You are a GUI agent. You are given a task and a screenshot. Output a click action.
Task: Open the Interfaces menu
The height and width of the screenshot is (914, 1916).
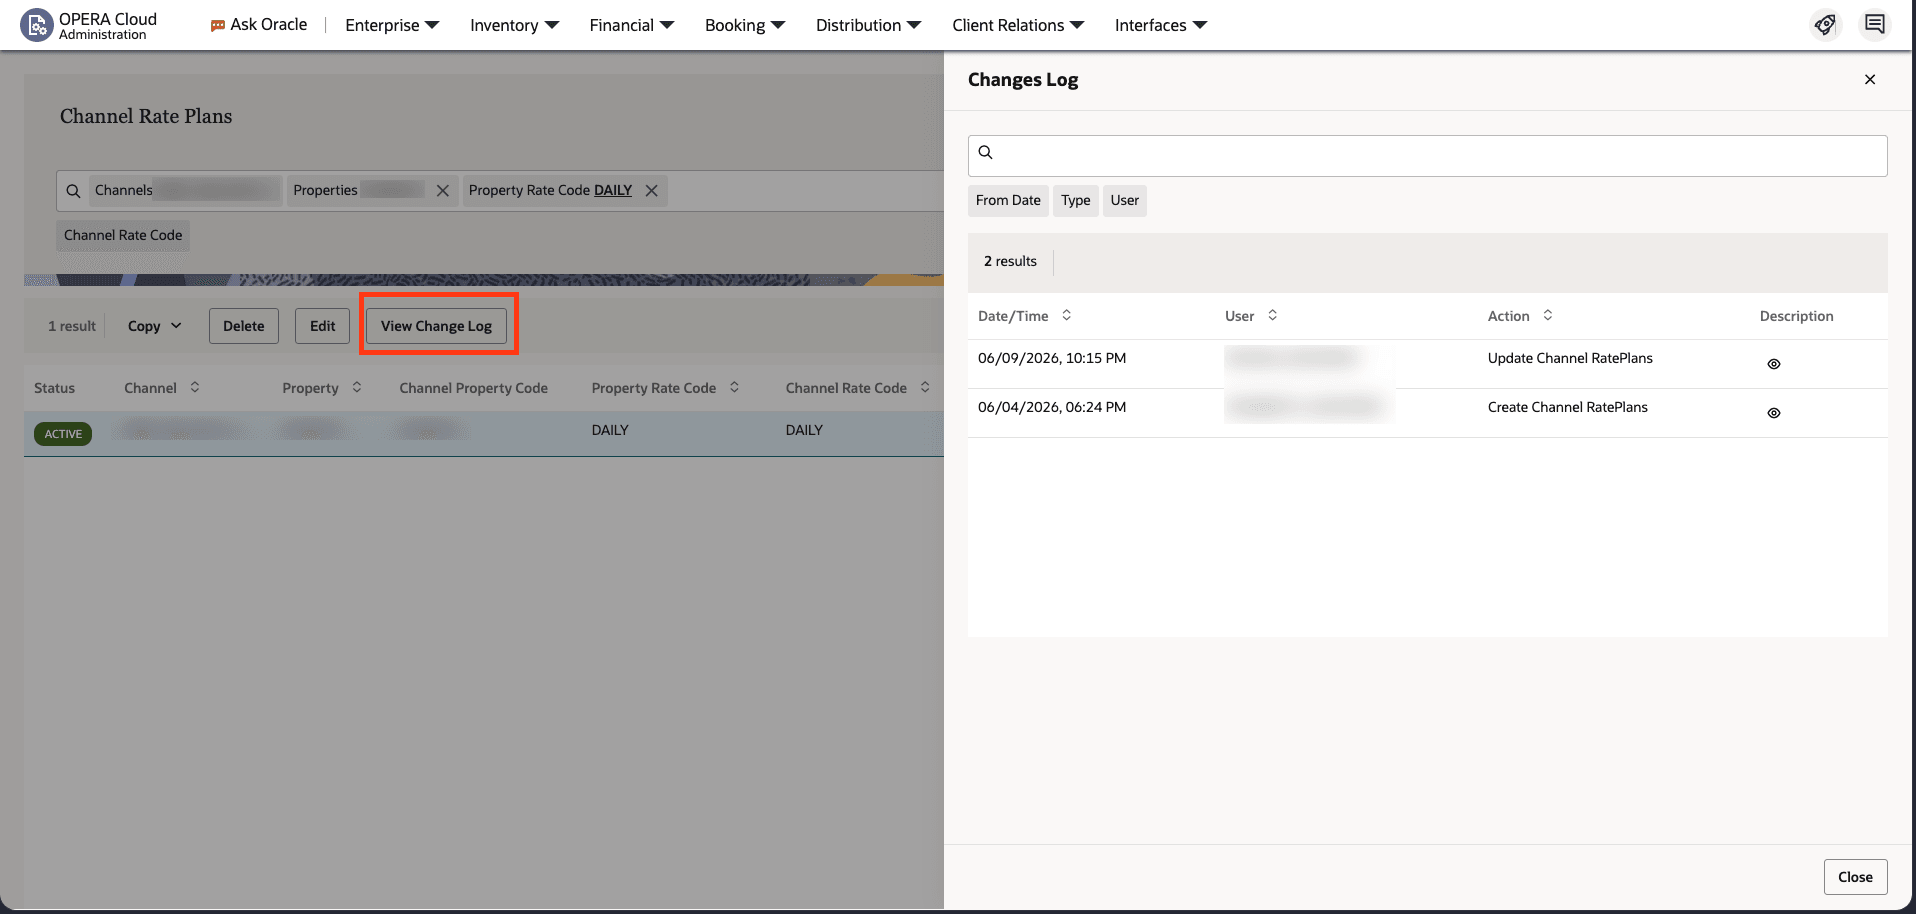(1161, 25)
